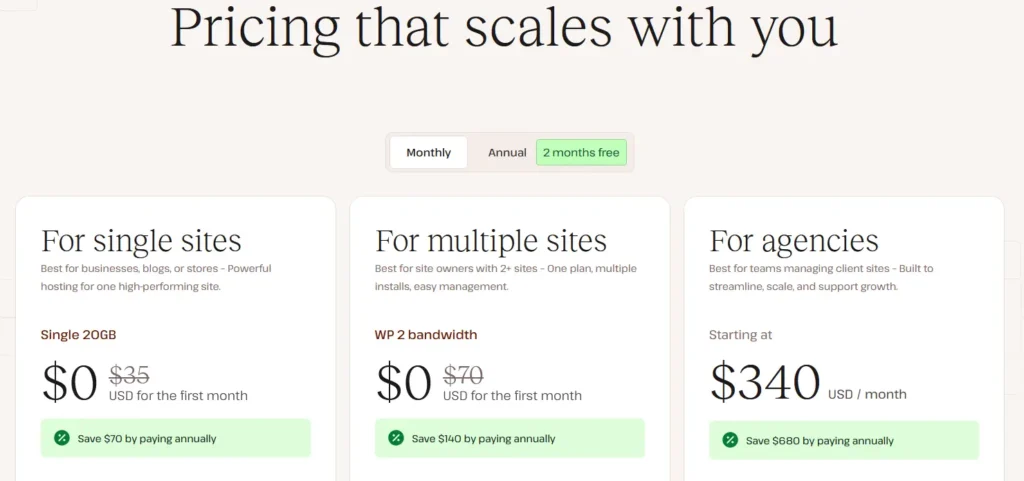Open the 'For agencies' plan heading
The image size is (1024, 481).
794,241
